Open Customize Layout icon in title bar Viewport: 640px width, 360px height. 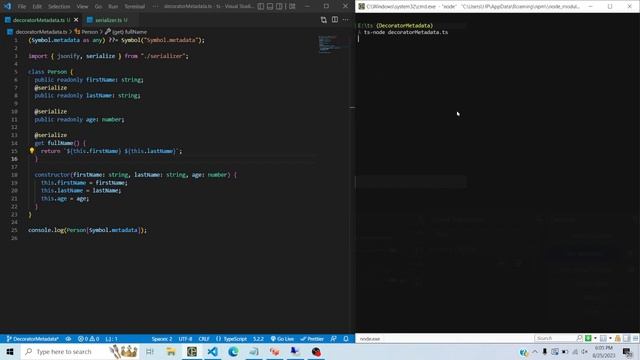click(292, 7)
